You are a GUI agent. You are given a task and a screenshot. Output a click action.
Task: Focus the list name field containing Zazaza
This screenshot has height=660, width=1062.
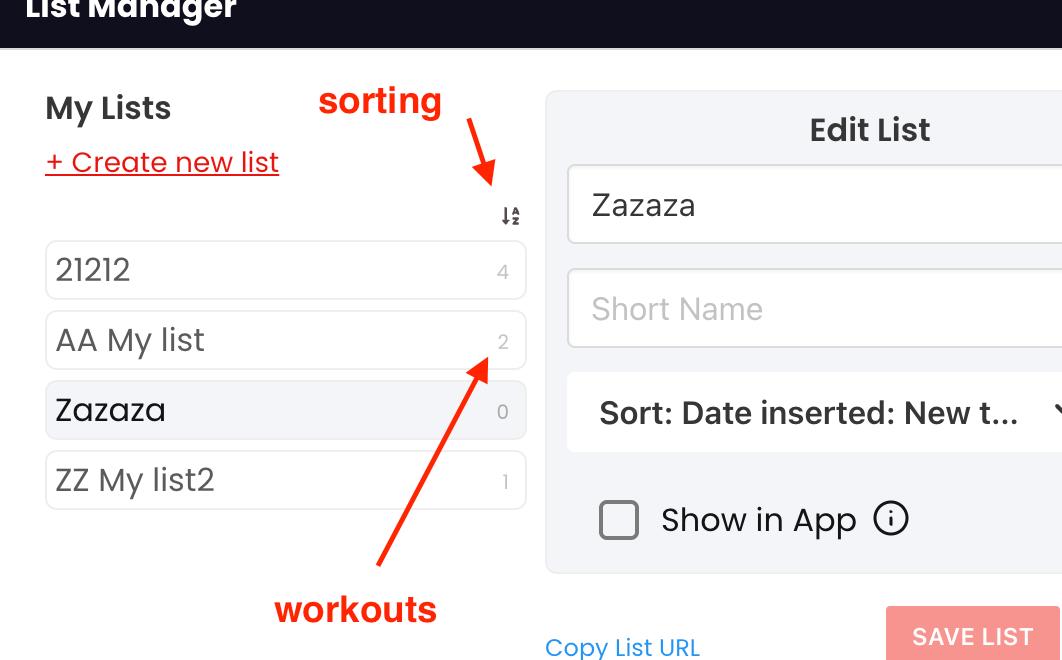click(814, 204)
